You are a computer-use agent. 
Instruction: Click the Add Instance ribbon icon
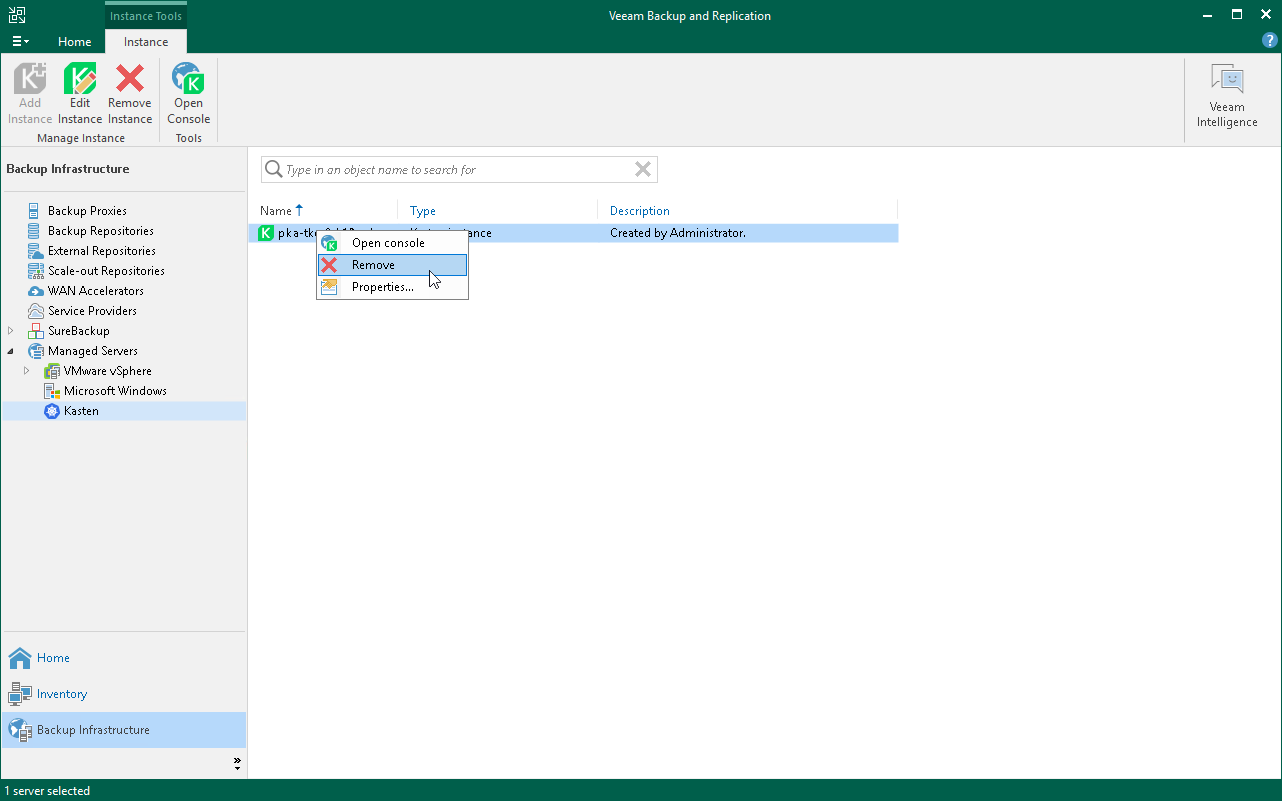30,93
